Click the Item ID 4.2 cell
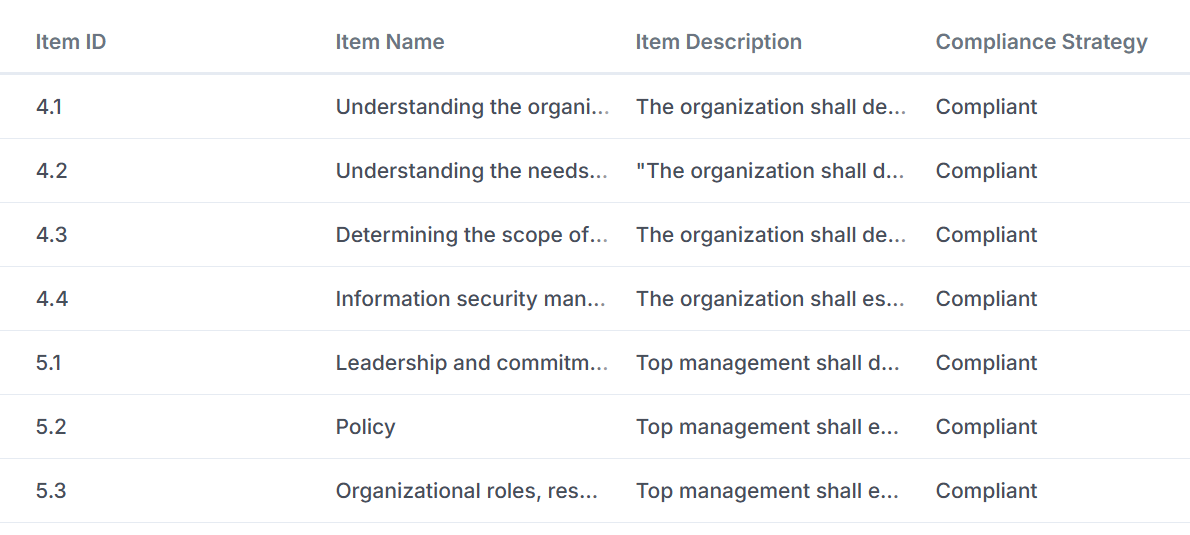1190x535 pixels. (x=52, y=171)
